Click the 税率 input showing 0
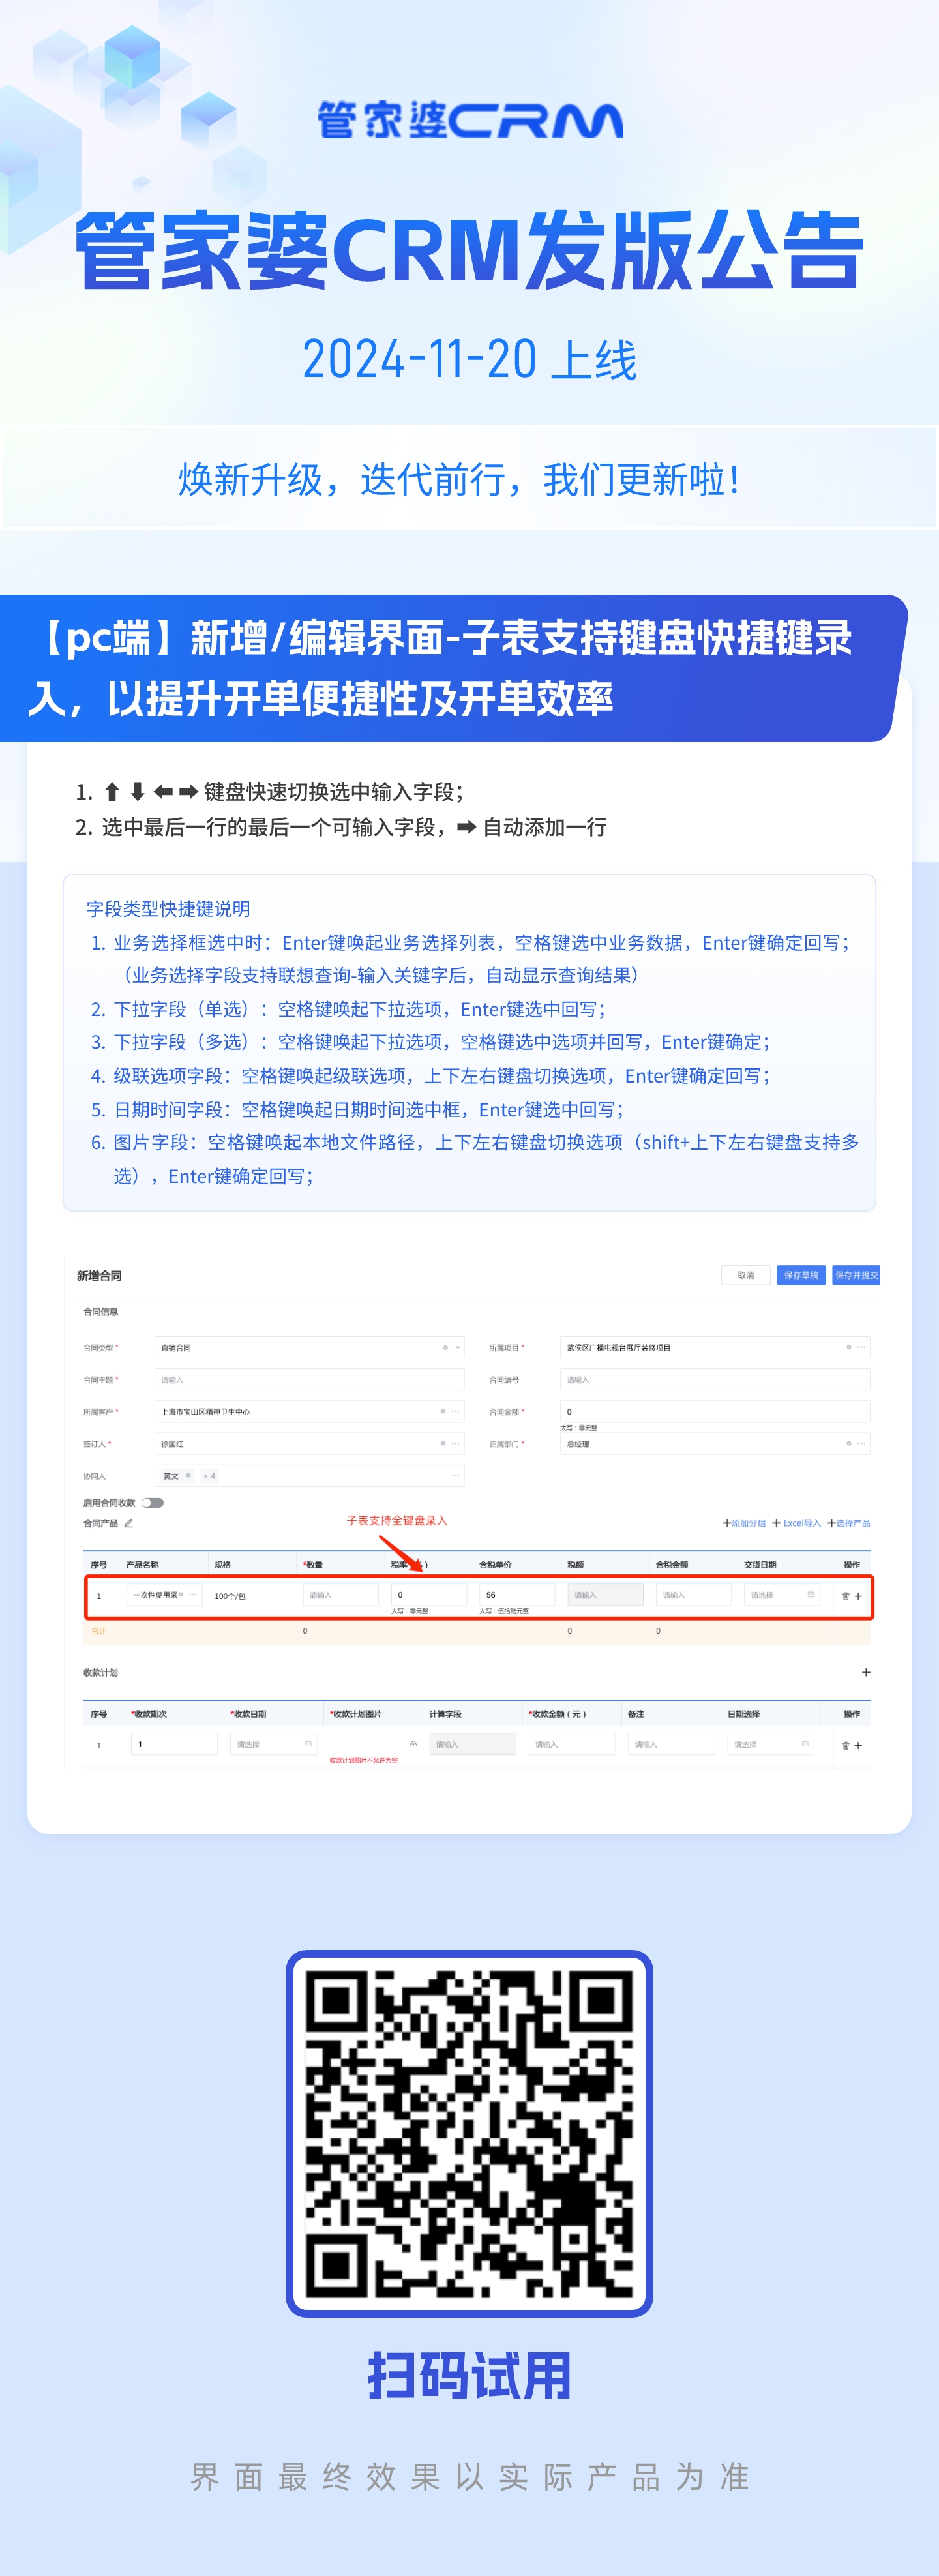Screen dimensions: 939x2576 click(x=429, y=1596)
